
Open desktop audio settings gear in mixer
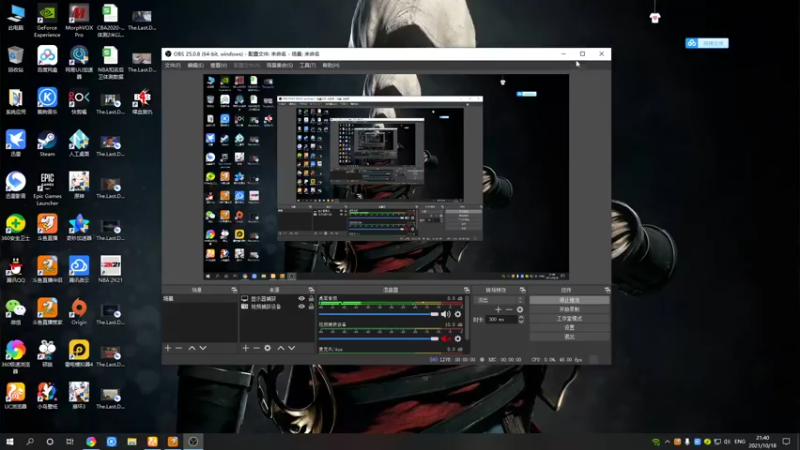tap(458, 314)
